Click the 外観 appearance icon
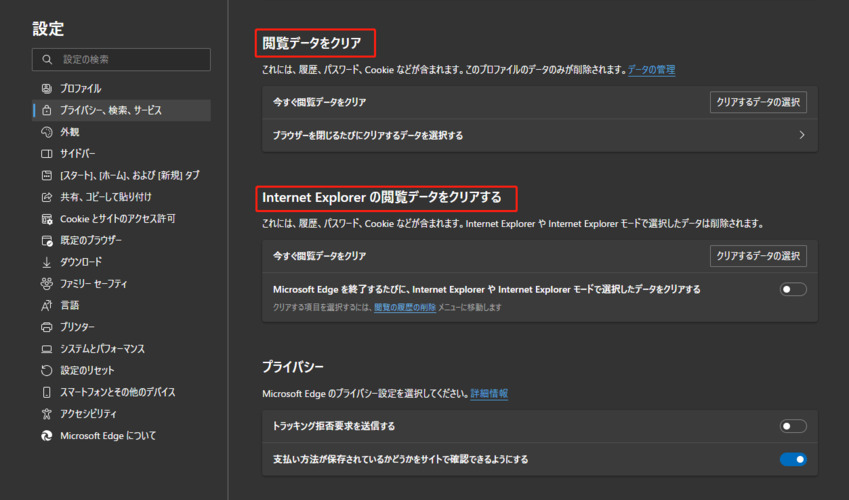The width and height of the screenshot is (849, 500). click(x=47, y=132)
